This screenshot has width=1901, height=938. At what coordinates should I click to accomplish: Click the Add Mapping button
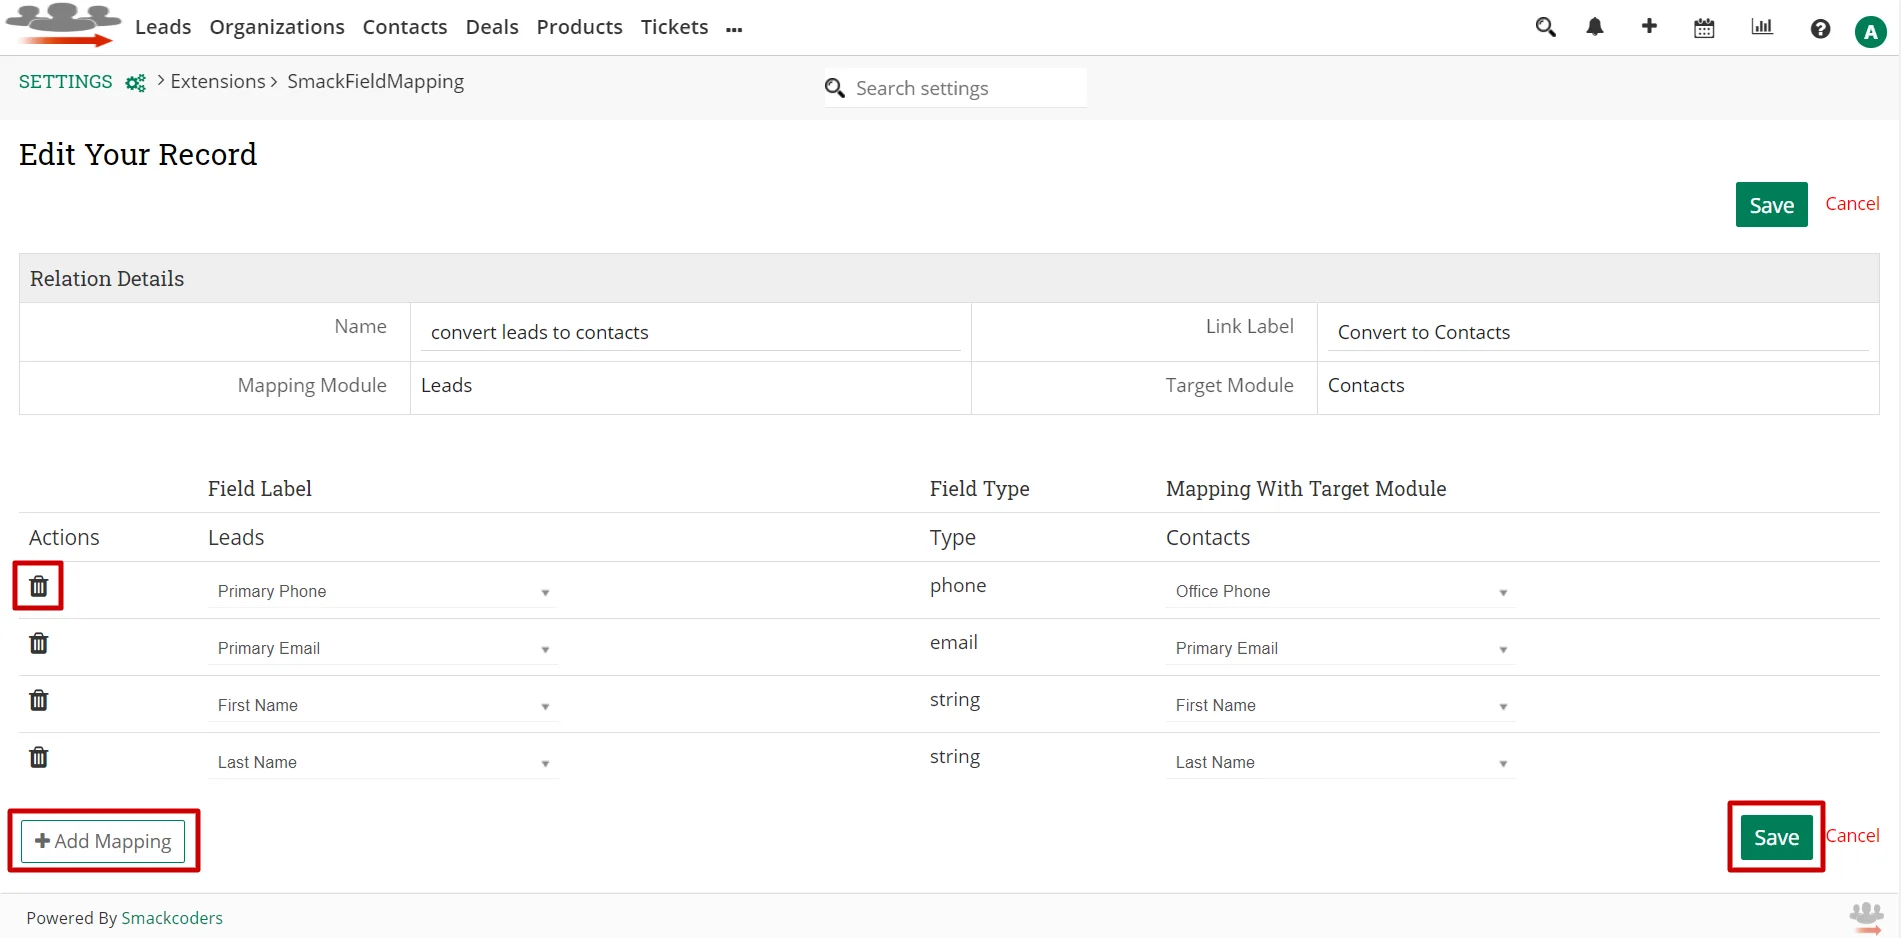tap(101, 841)
